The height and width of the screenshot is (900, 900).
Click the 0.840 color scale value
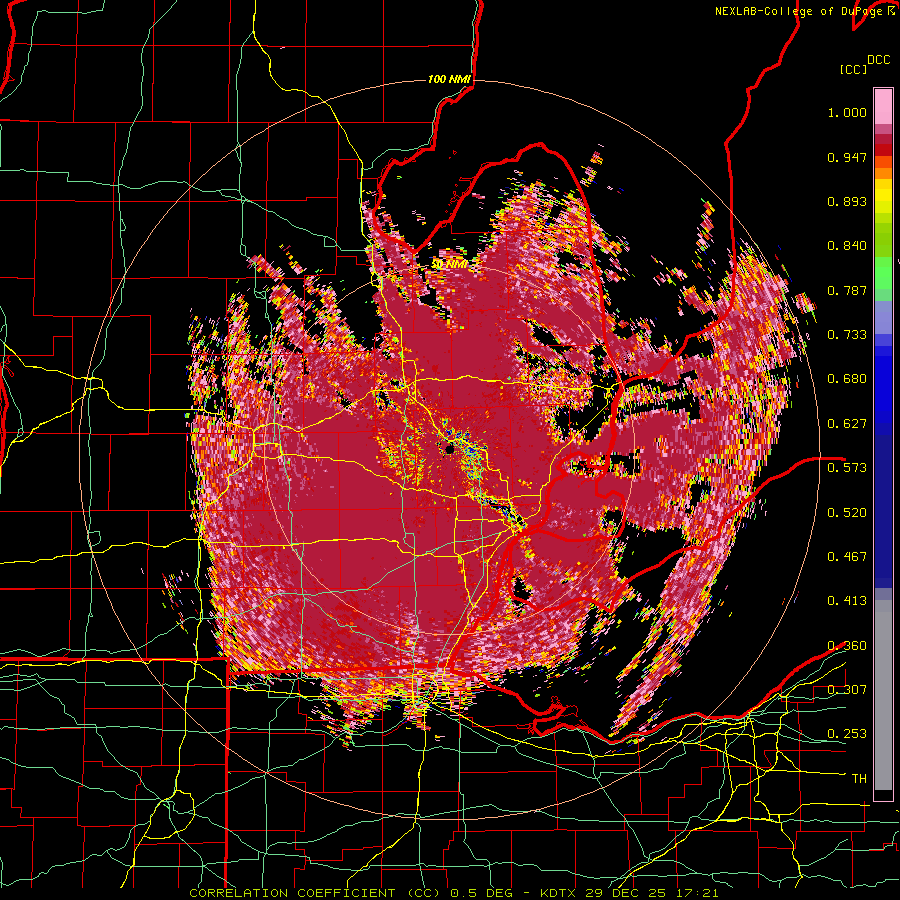(847, 246)
